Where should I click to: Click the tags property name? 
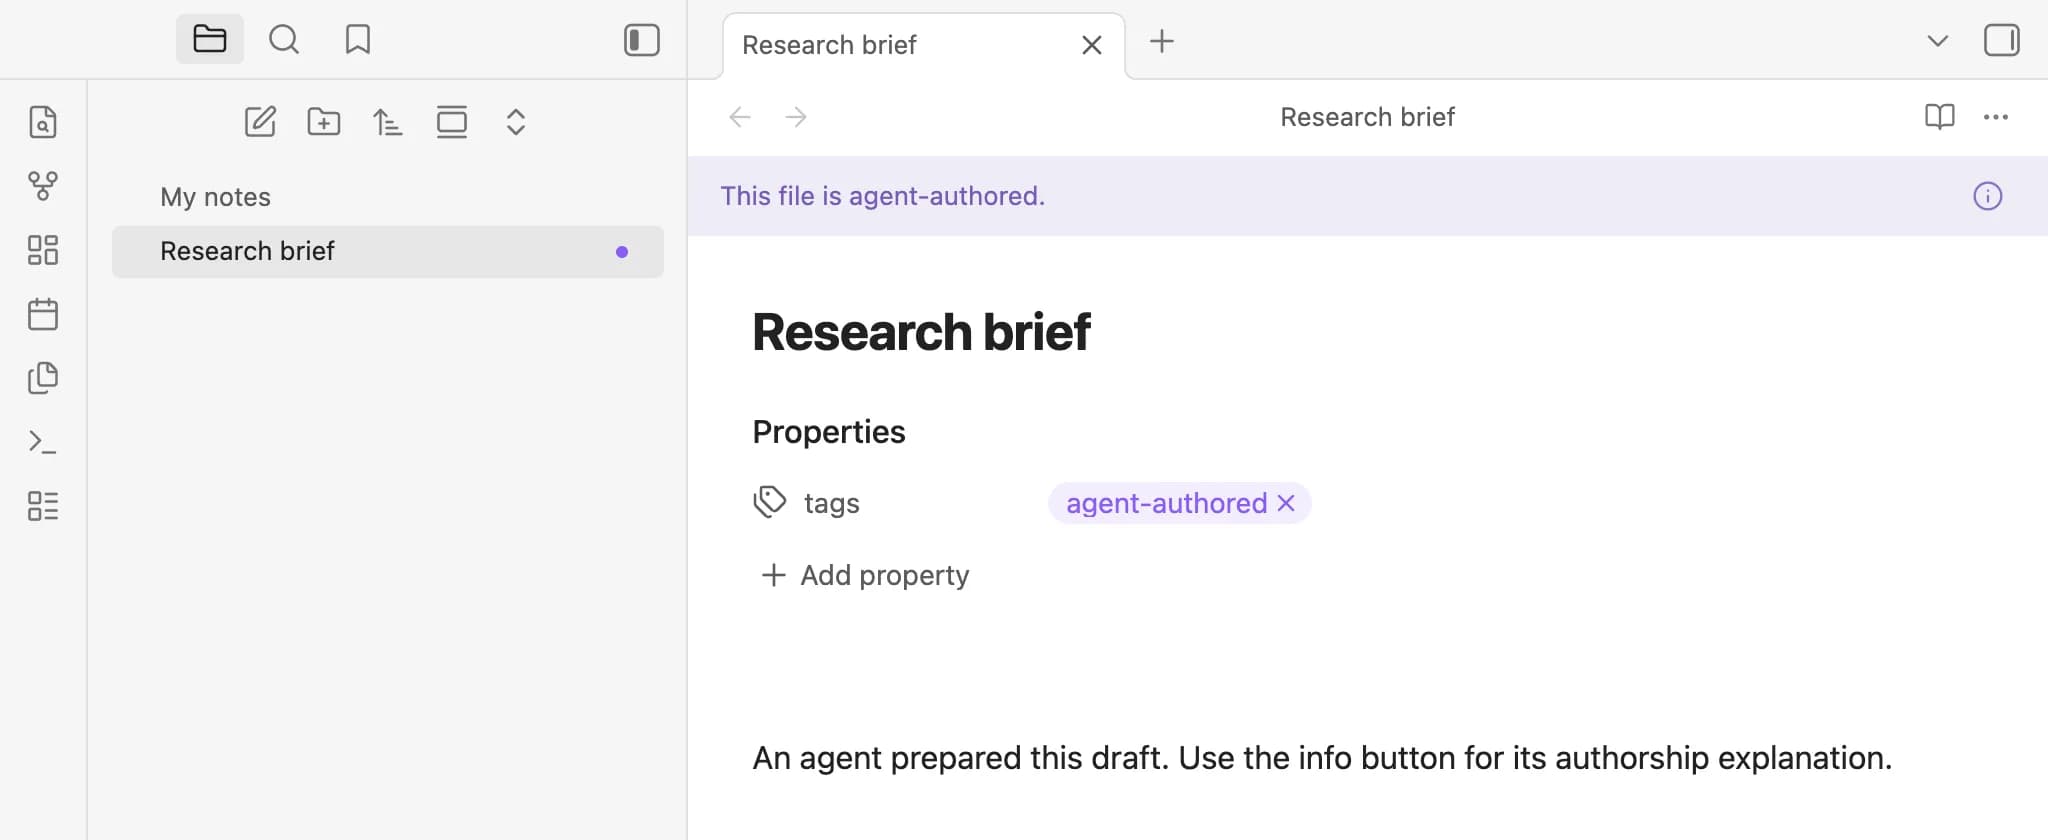(x=832, y=503)
